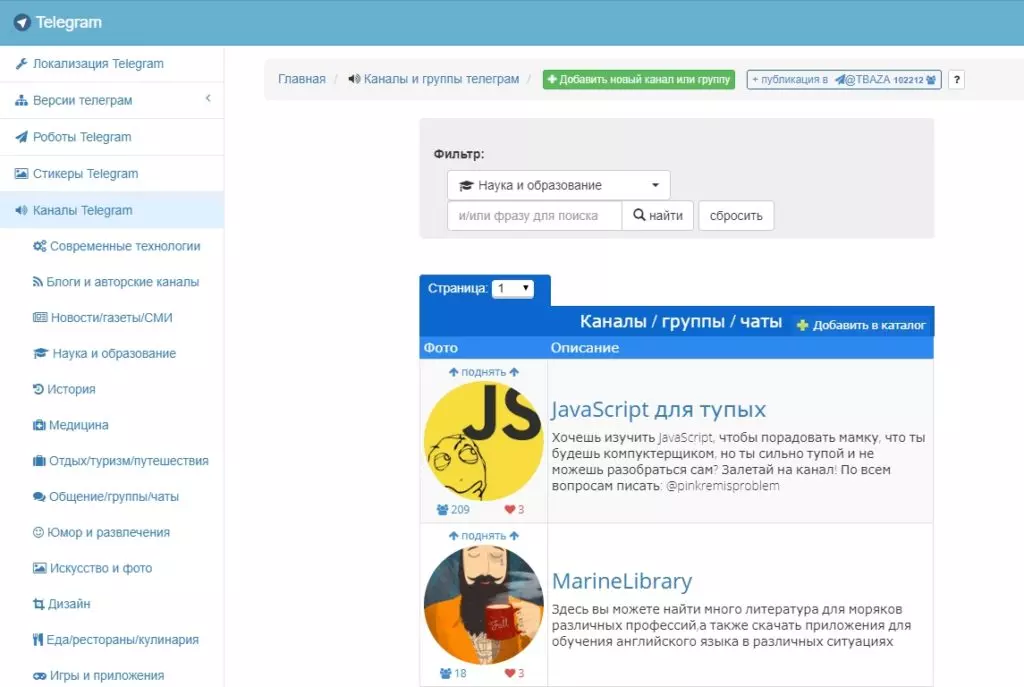The height and width of the screenshot is (687, 1024).
Task: Click the сбросить reset button
Action: 736,216
